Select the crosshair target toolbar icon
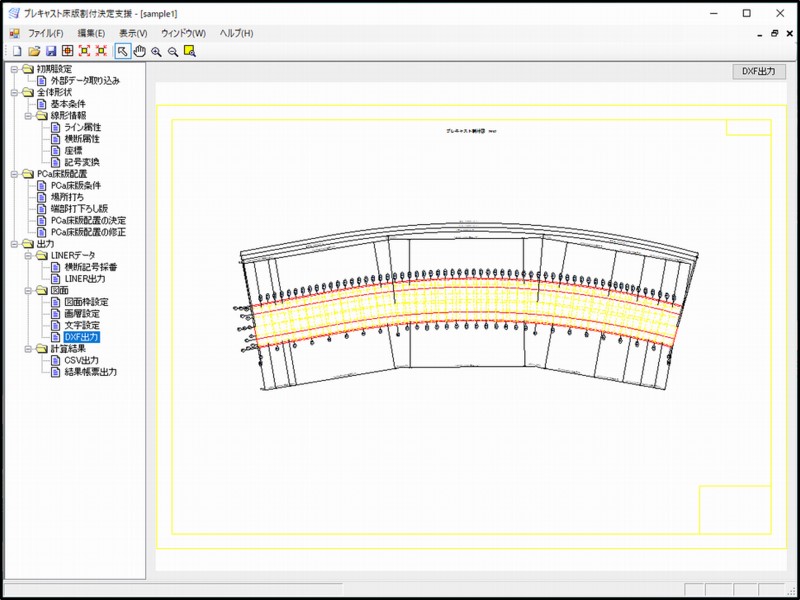This screenshot has width=800, height=600. point(67,50)
